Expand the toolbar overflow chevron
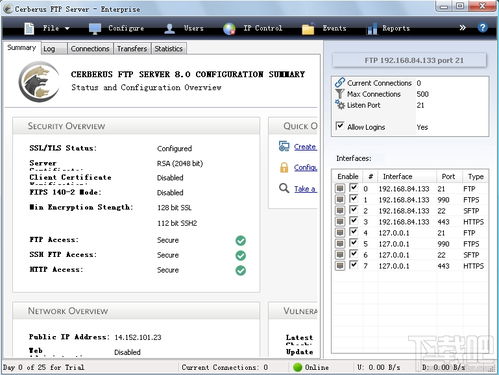499x375 pixels. (x=462, y=28)
